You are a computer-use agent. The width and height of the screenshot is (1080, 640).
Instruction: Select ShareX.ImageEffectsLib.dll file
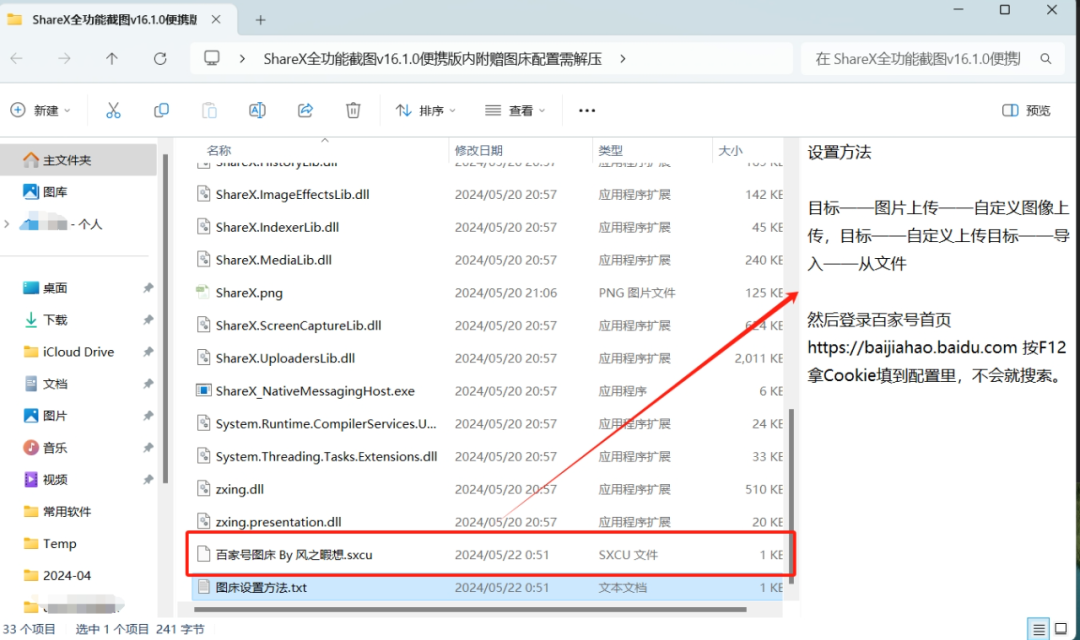(488, 194)
